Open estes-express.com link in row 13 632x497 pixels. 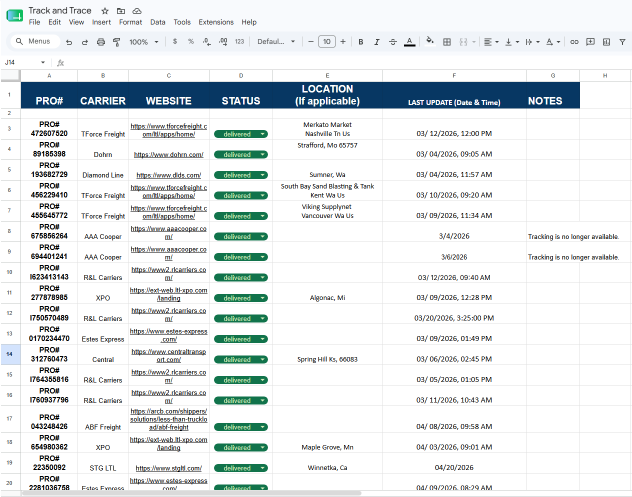click(168, 335)
